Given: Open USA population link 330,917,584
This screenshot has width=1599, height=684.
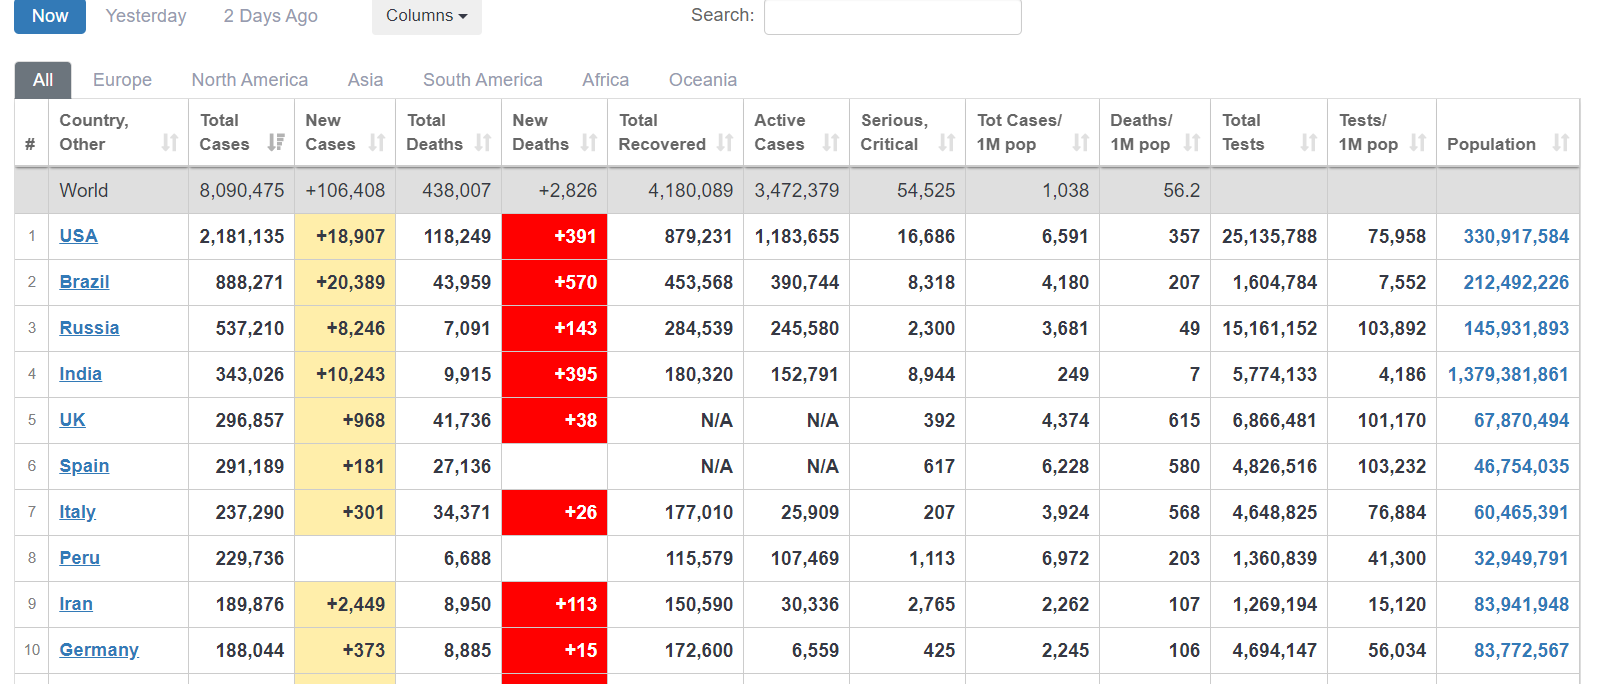Looking at the screenshot, I should [x=1516, y=236].
